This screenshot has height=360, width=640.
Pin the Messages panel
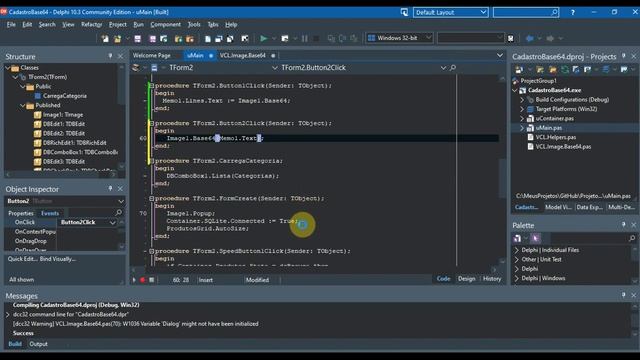point(623,295)
